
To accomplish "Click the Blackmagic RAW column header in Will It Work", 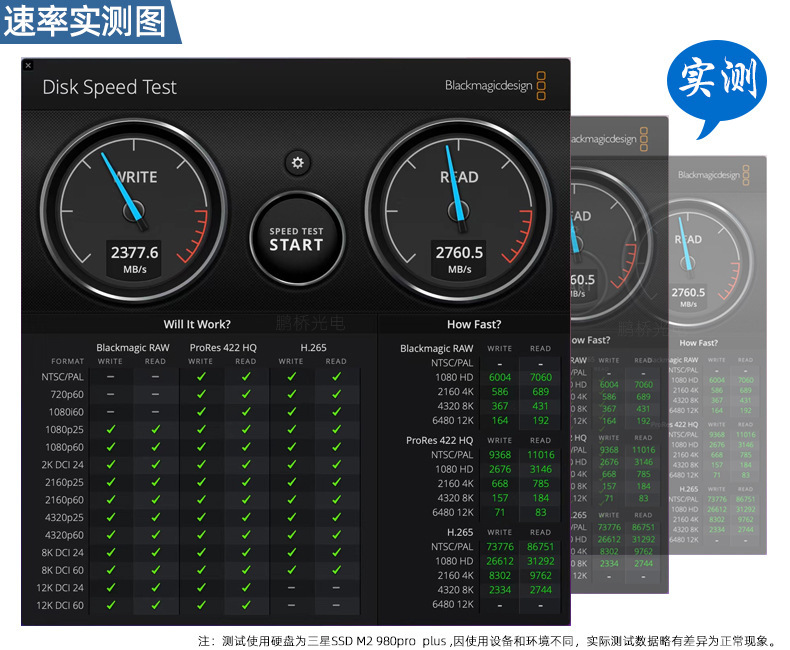I will tap(133, 348).
